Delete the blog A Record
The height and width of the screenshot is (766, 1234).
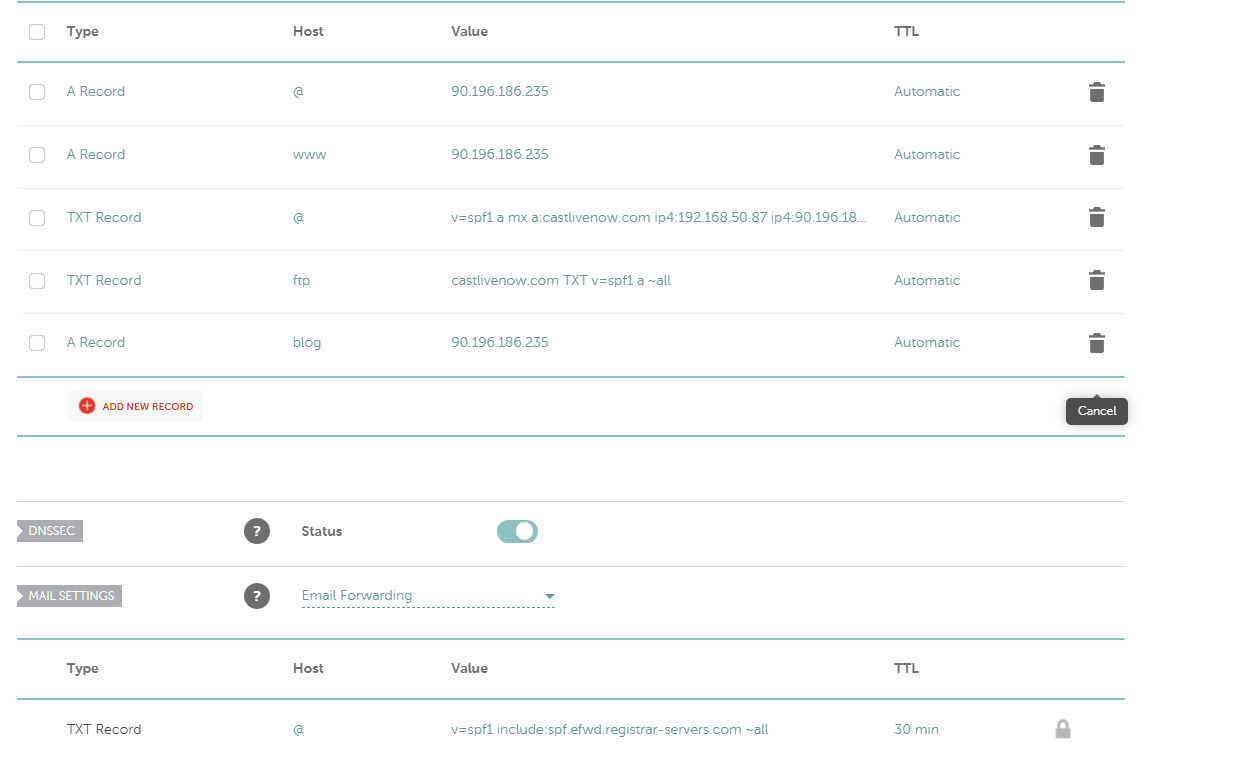(x=1097, y=343)
